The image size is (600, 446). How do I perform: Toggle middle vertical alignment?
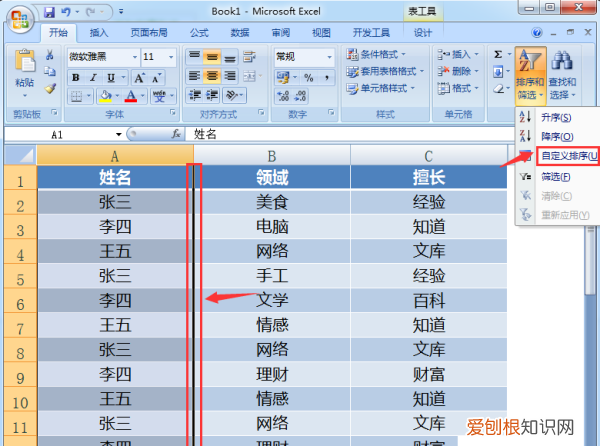coord(212,57)
